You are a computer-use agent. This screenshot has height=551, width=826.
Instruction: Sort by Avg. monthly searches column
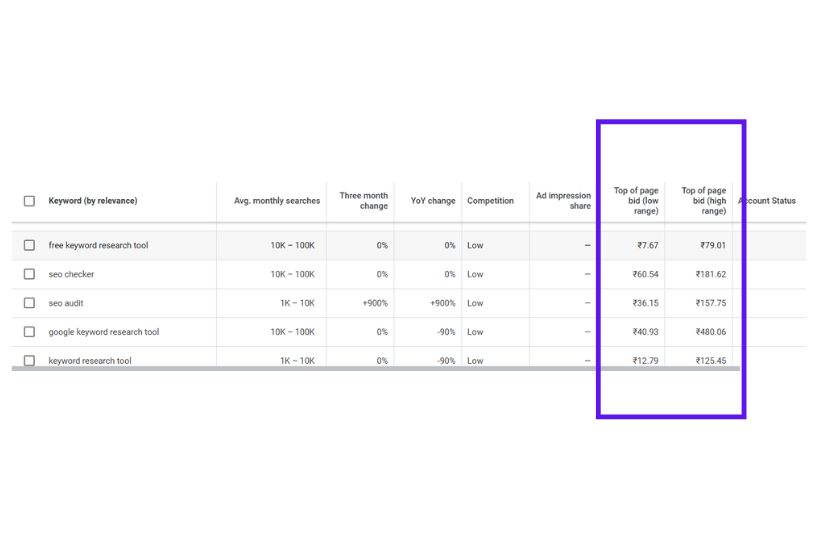(x=277, y=201)
